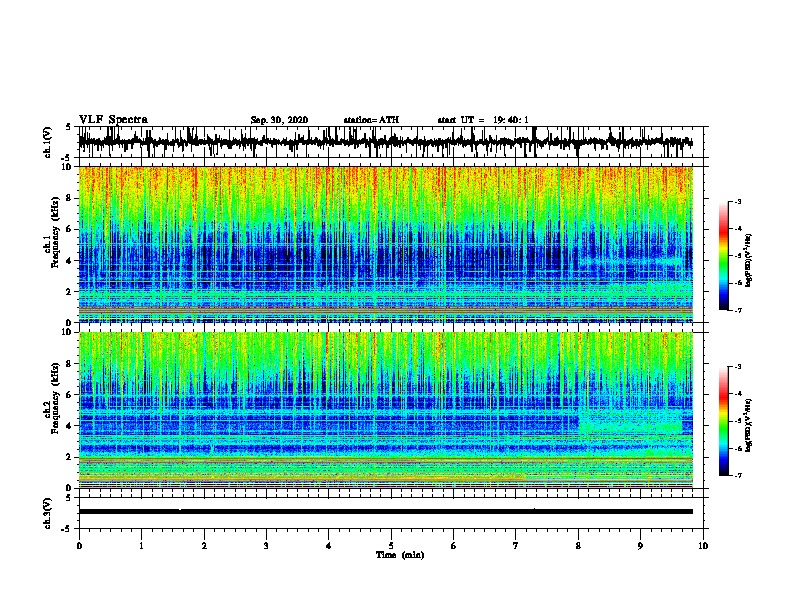Click the ch.1 spectrogram "10" kHz tick label
792x612 pixels.
68,167
